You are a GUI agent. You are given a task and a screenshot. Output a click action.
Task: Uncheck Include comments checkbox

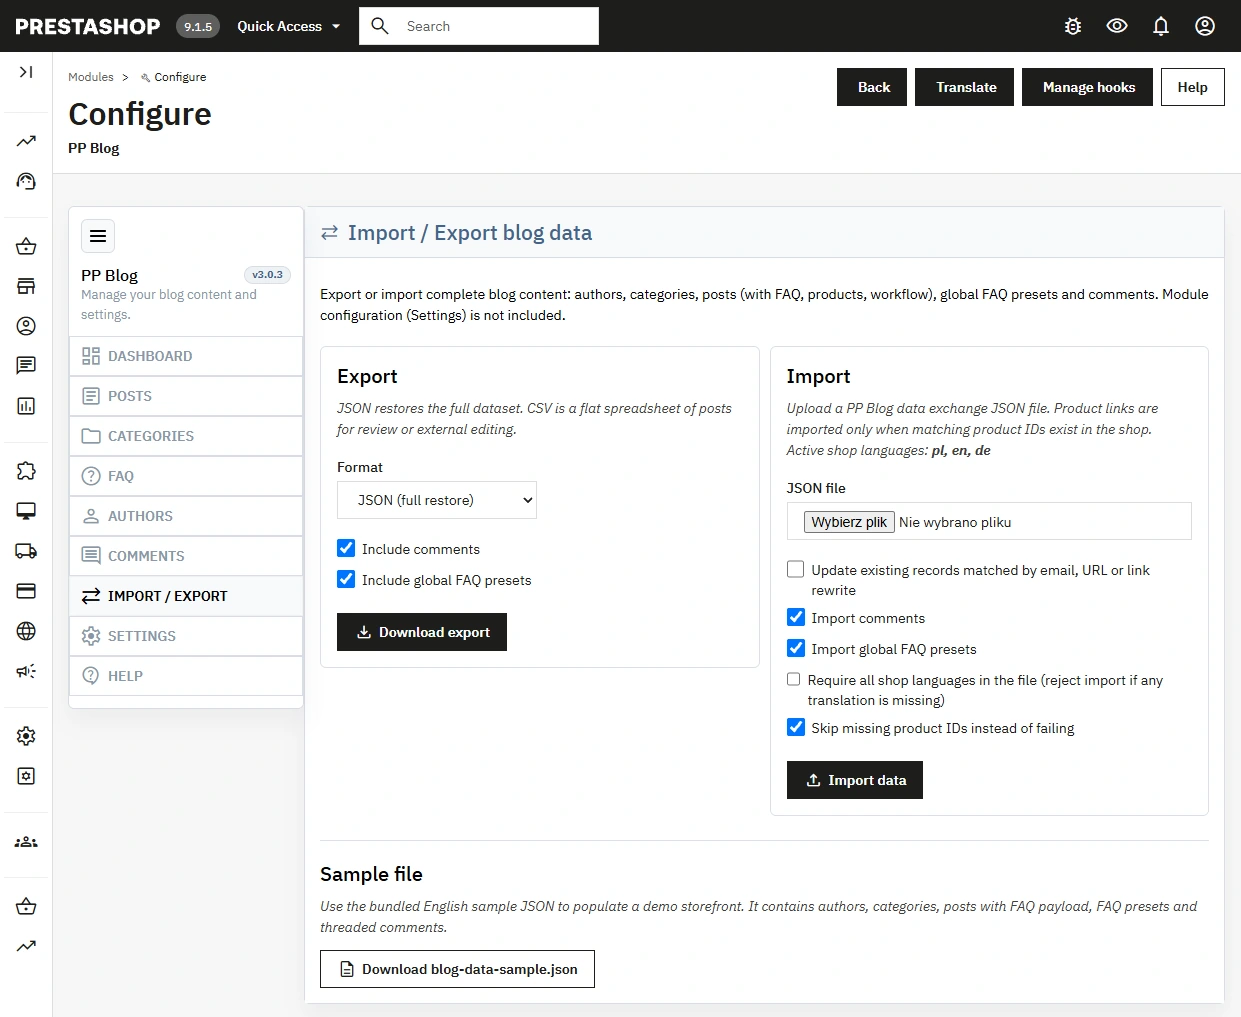[346, 548]
